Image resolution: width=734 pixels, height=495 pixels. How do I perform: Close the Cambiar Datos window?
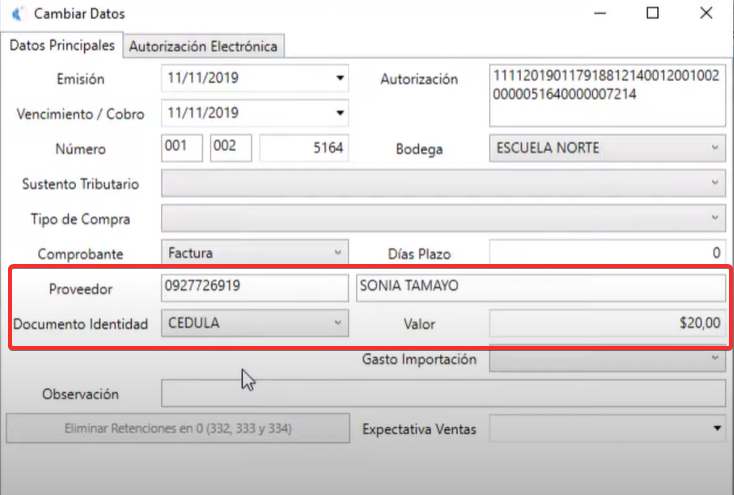tap(706, 13)
